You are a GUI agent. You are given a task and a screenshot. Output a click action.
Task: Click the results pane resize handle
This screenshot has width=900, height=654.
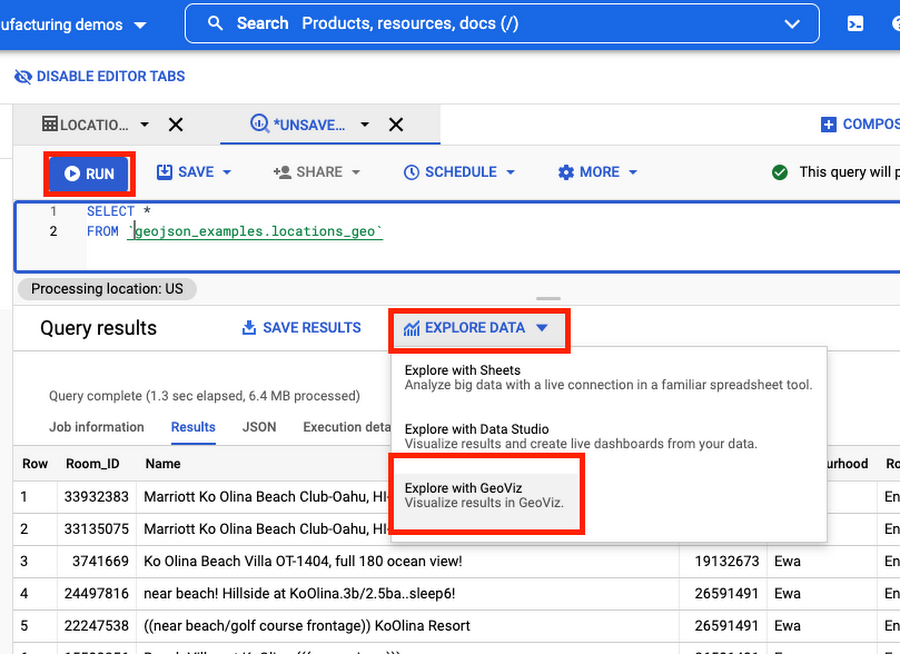[548, 299]
